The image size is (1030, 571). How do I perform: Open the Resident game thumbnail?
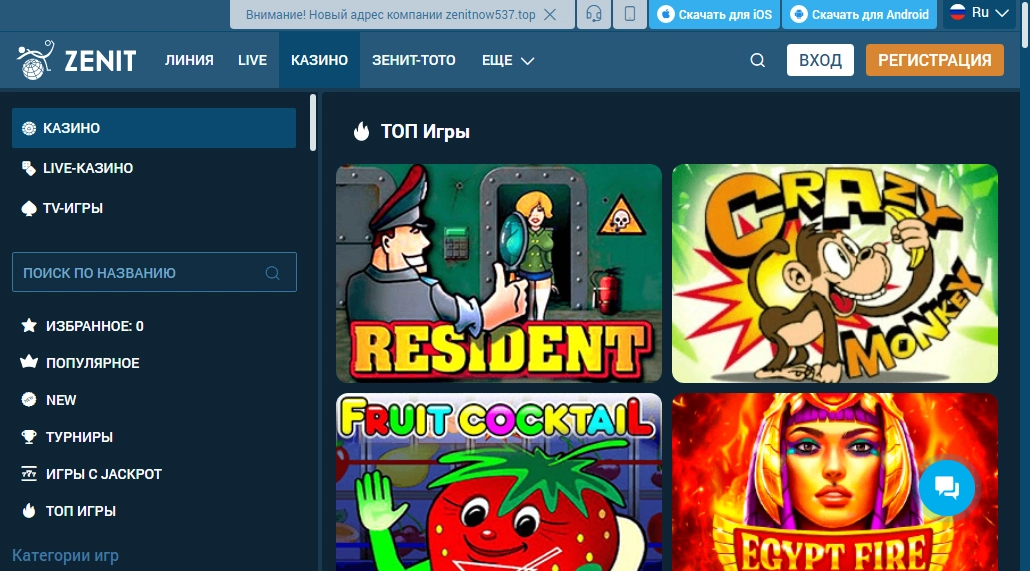(499, 273)
